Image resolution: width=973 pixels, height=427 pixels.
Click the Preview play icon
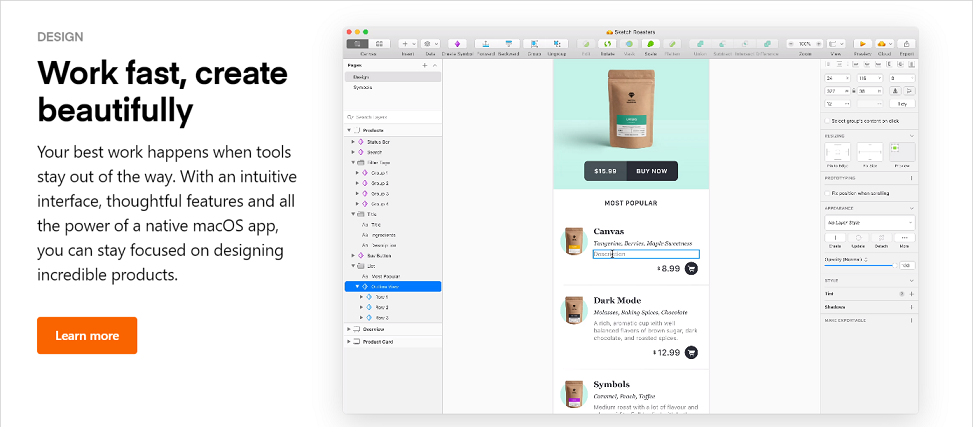[x=862, y=44]
